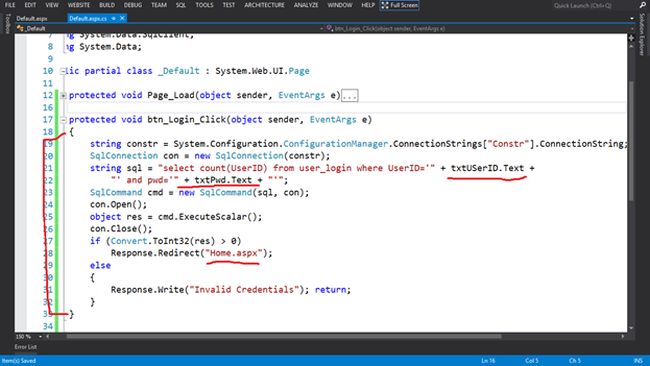Viewport: 650px width, 366px height.
Task: Open the FILE menu
Action: 10,5
